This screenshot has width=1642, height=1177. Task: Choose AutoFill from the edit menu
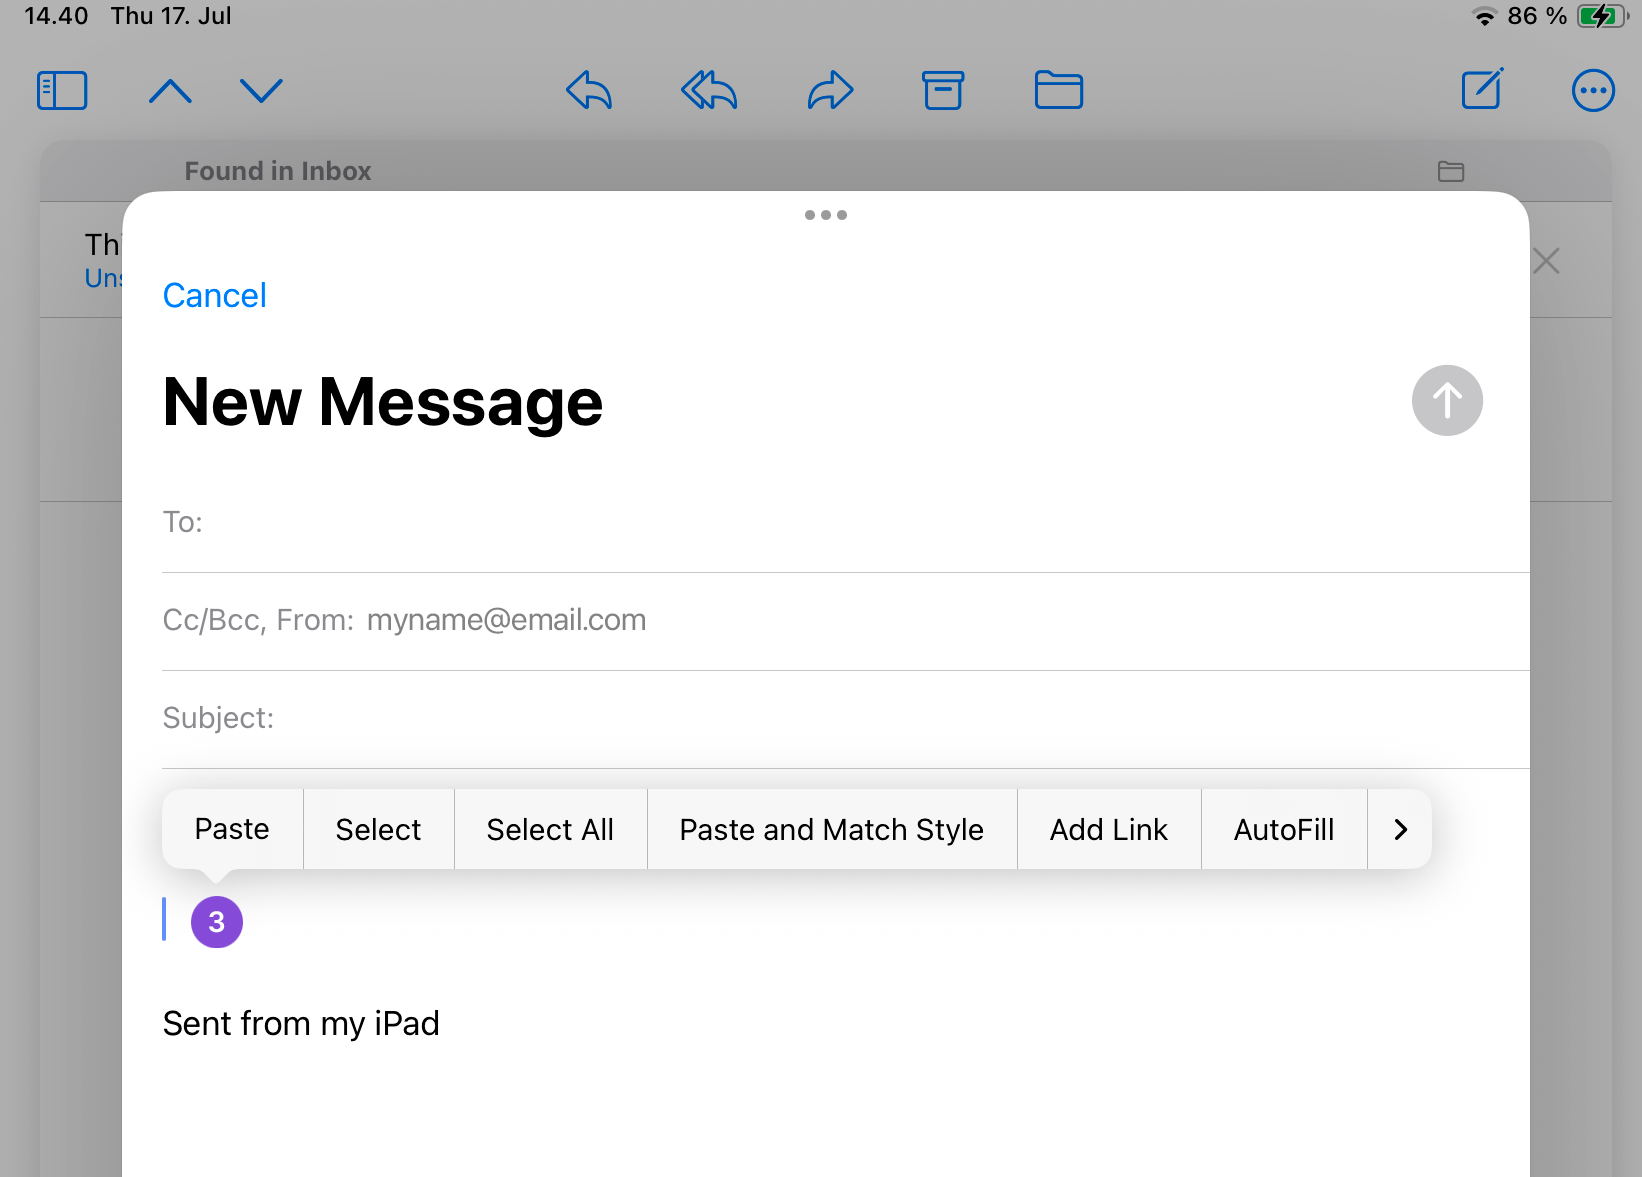[1284, 829]
